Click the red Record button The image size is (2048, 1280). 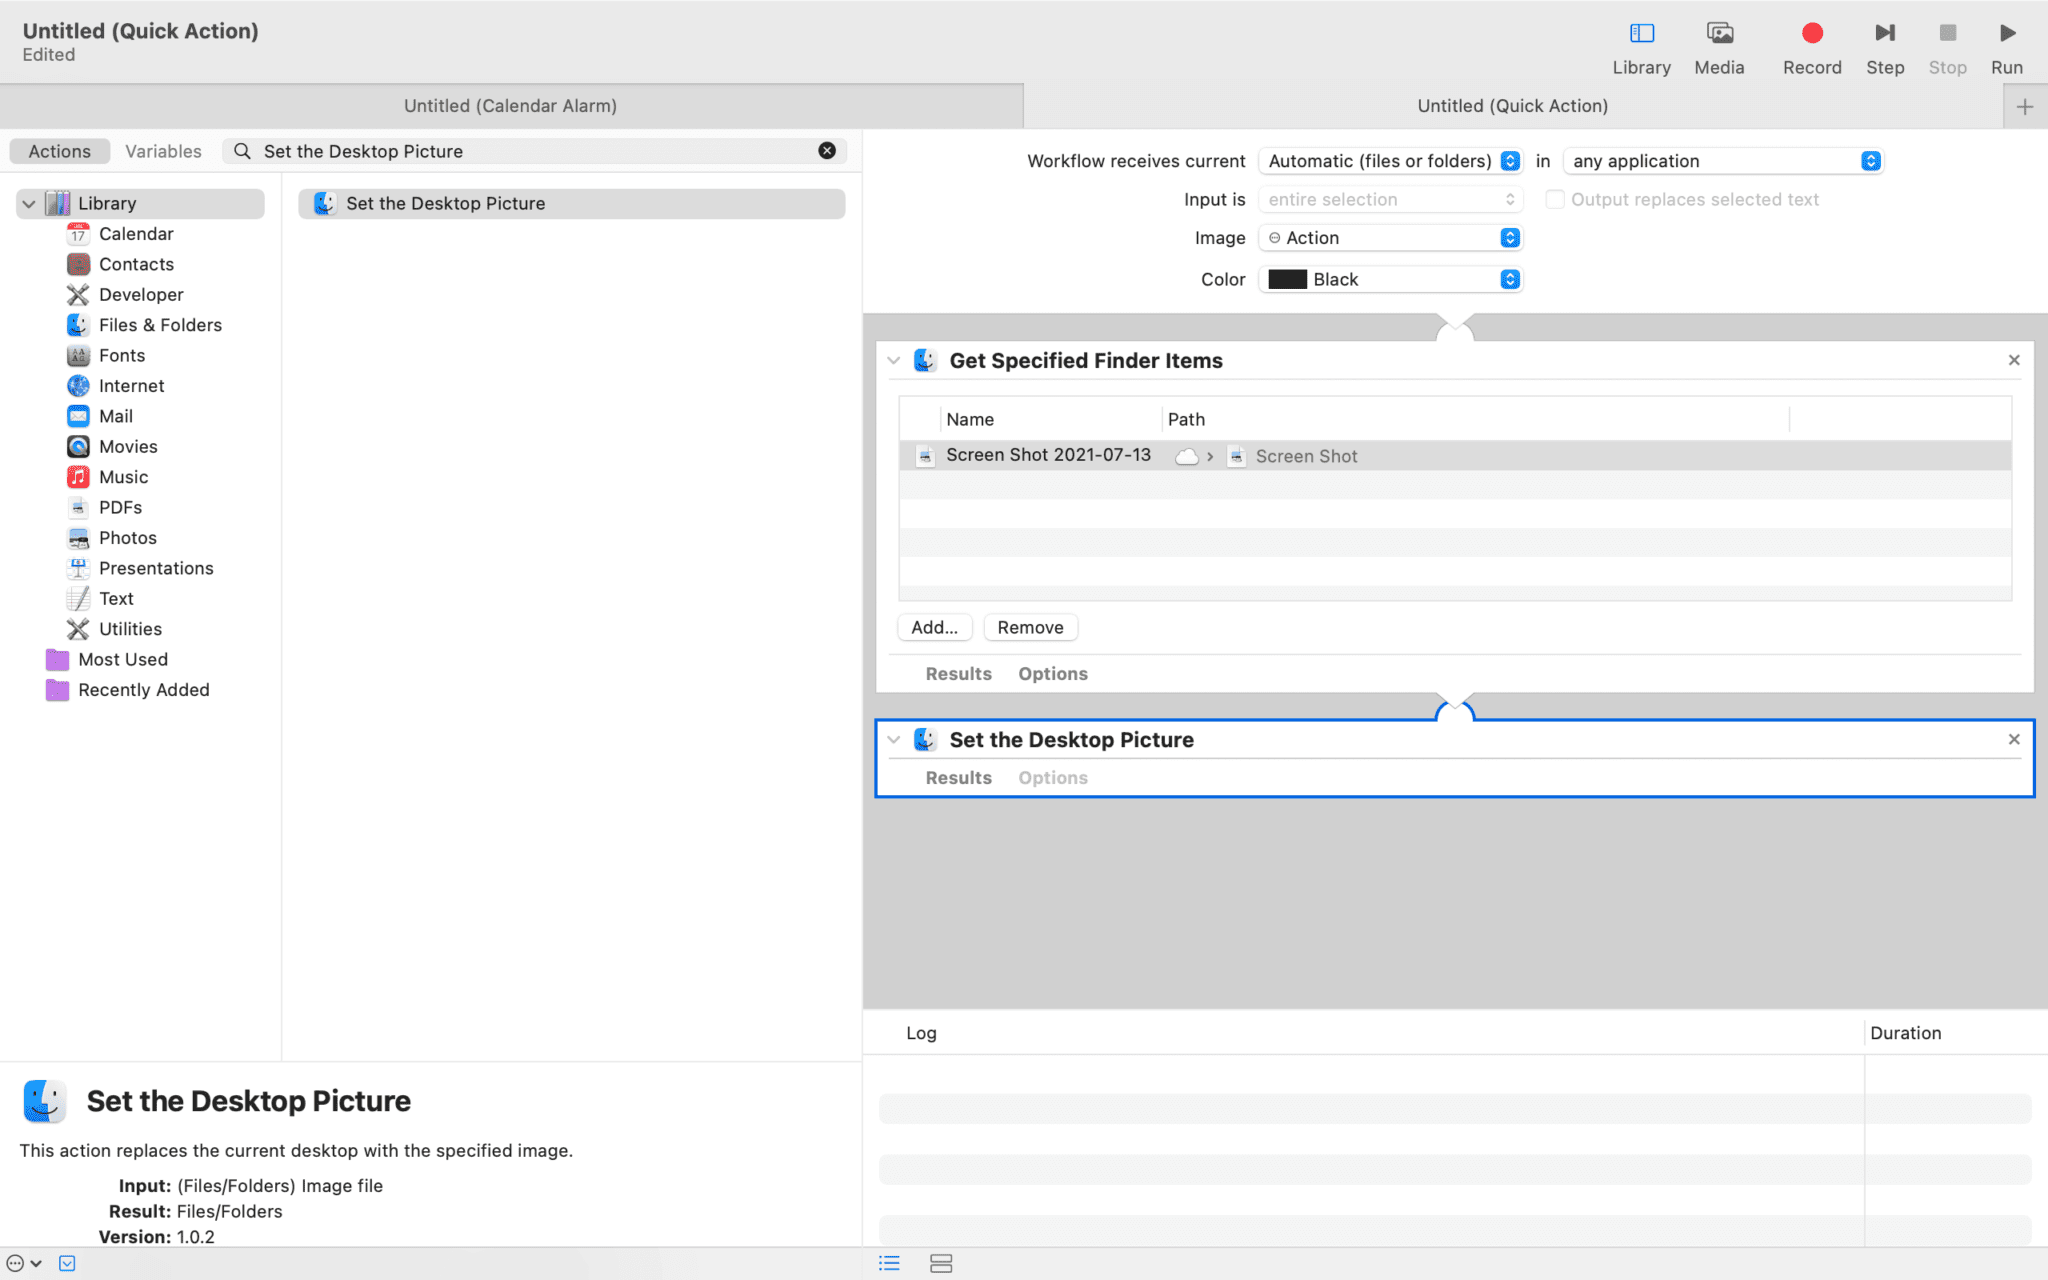(x=1811, y=33)
